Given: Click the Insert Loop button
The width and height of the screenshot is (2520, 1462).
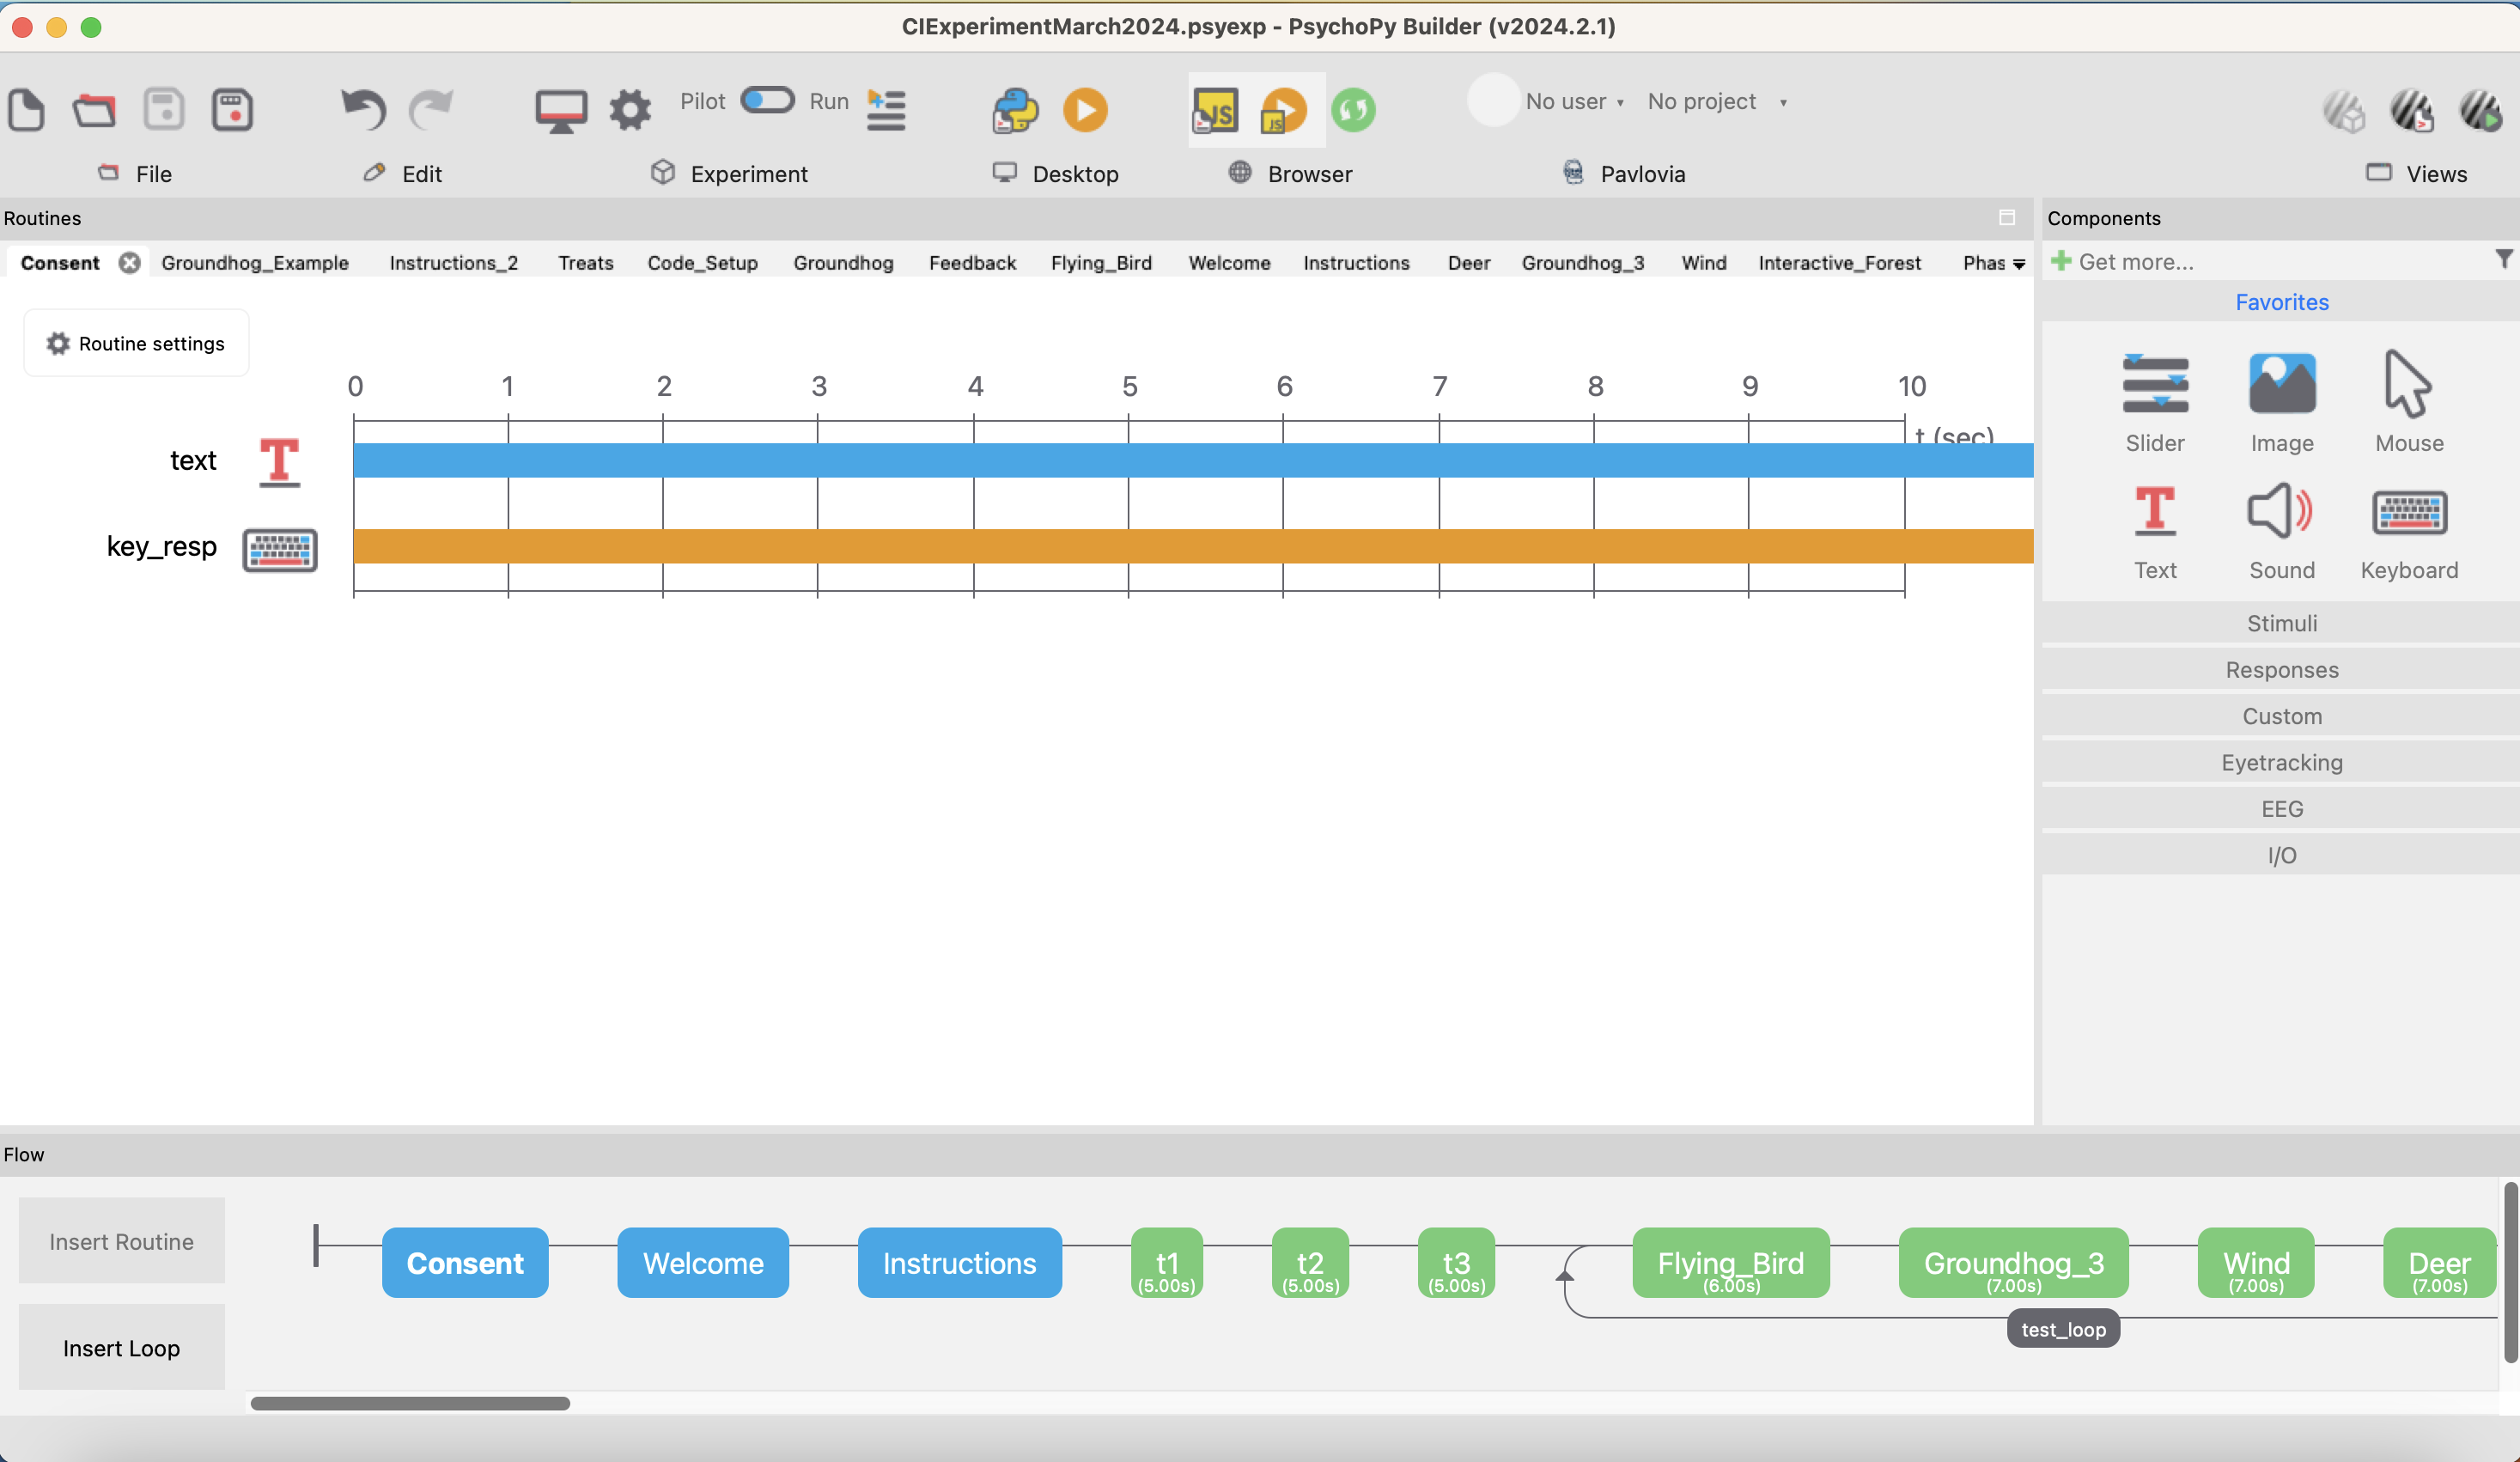Looking at the screenshot, I should point(121,1348).
